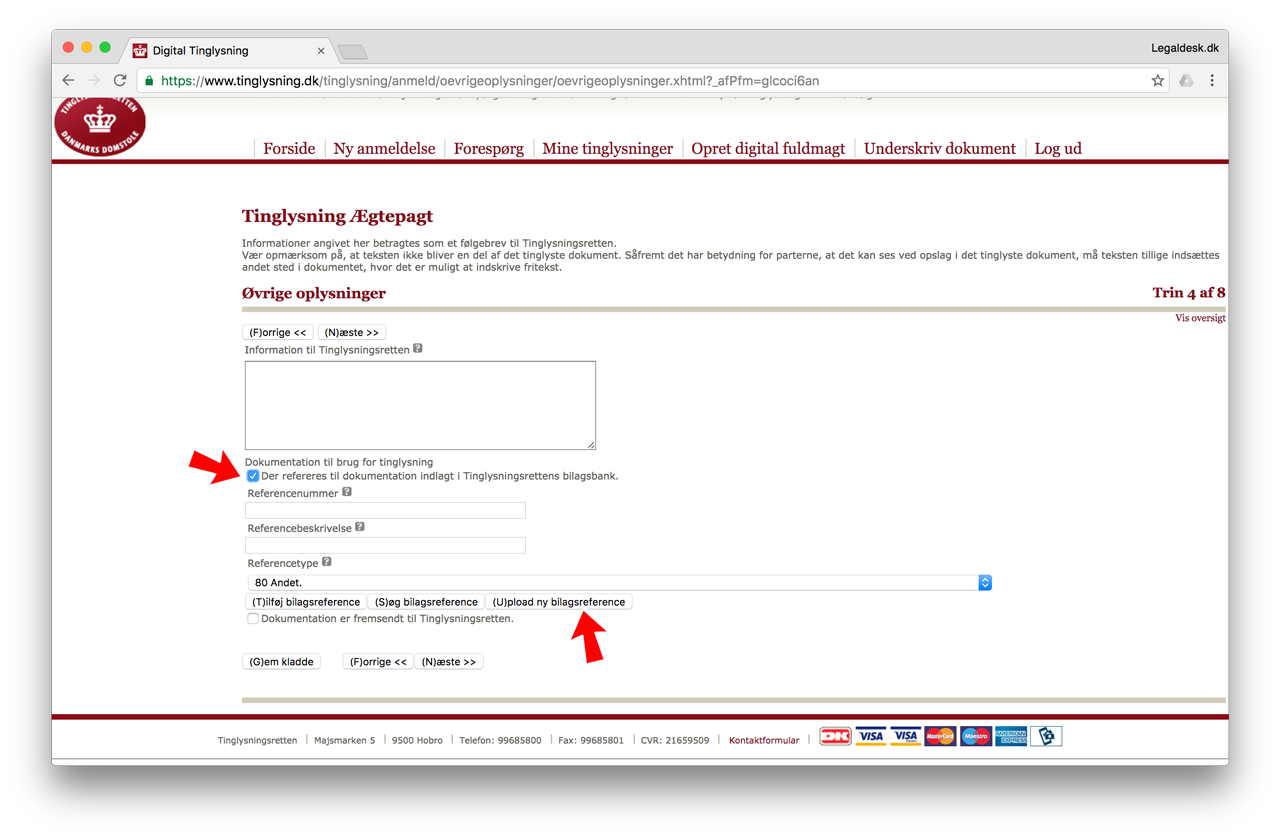Click the Maestro logo in footer
Screen dimensions: 1280x839
[975, 737]
